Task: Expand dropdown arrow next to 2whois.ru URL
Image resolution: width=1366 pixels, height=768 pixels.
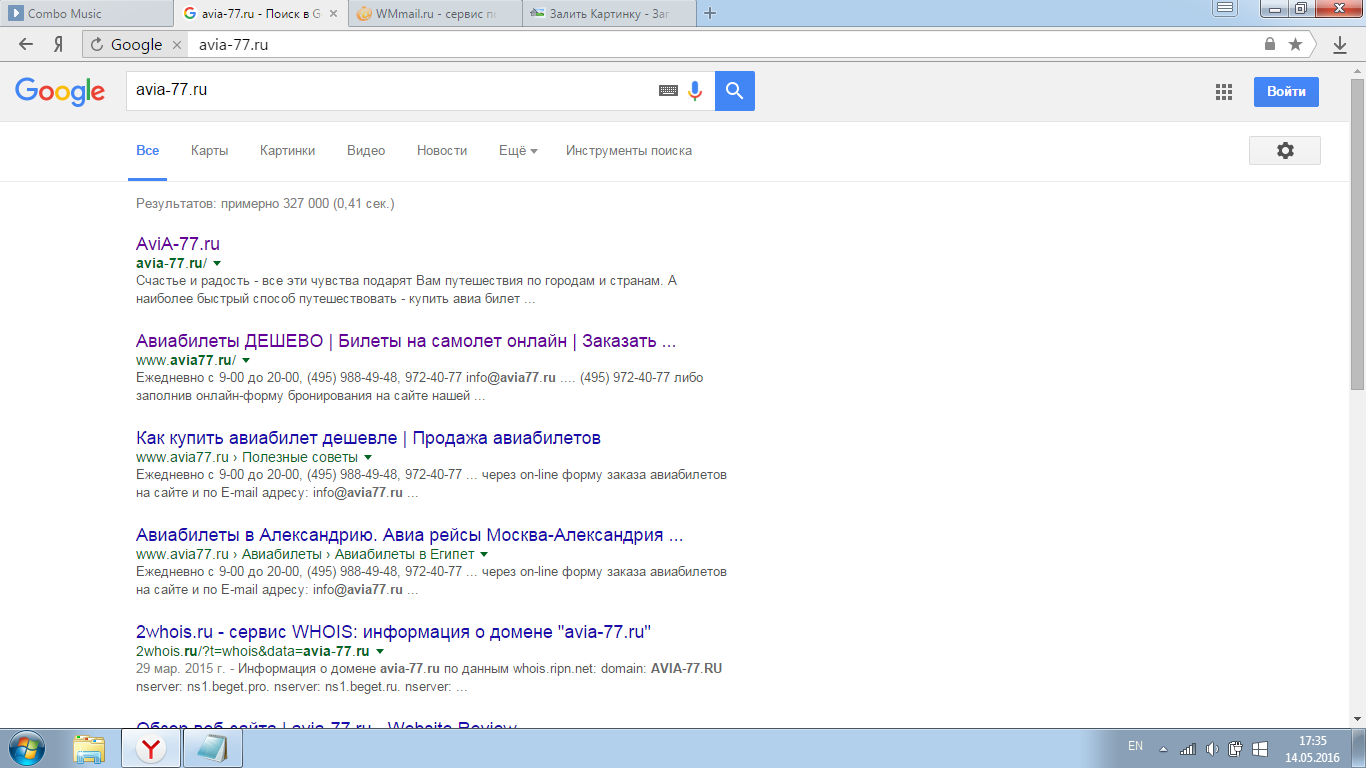Action: pos(380,652)
